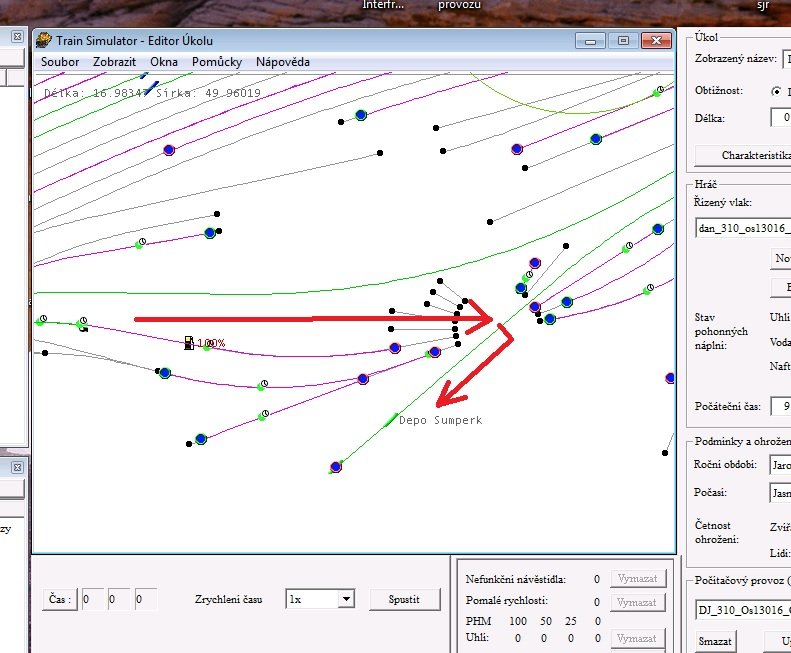Click Vymazat next to Nefunkční návěstidla
791x653 pixels.
coord(638,579)
